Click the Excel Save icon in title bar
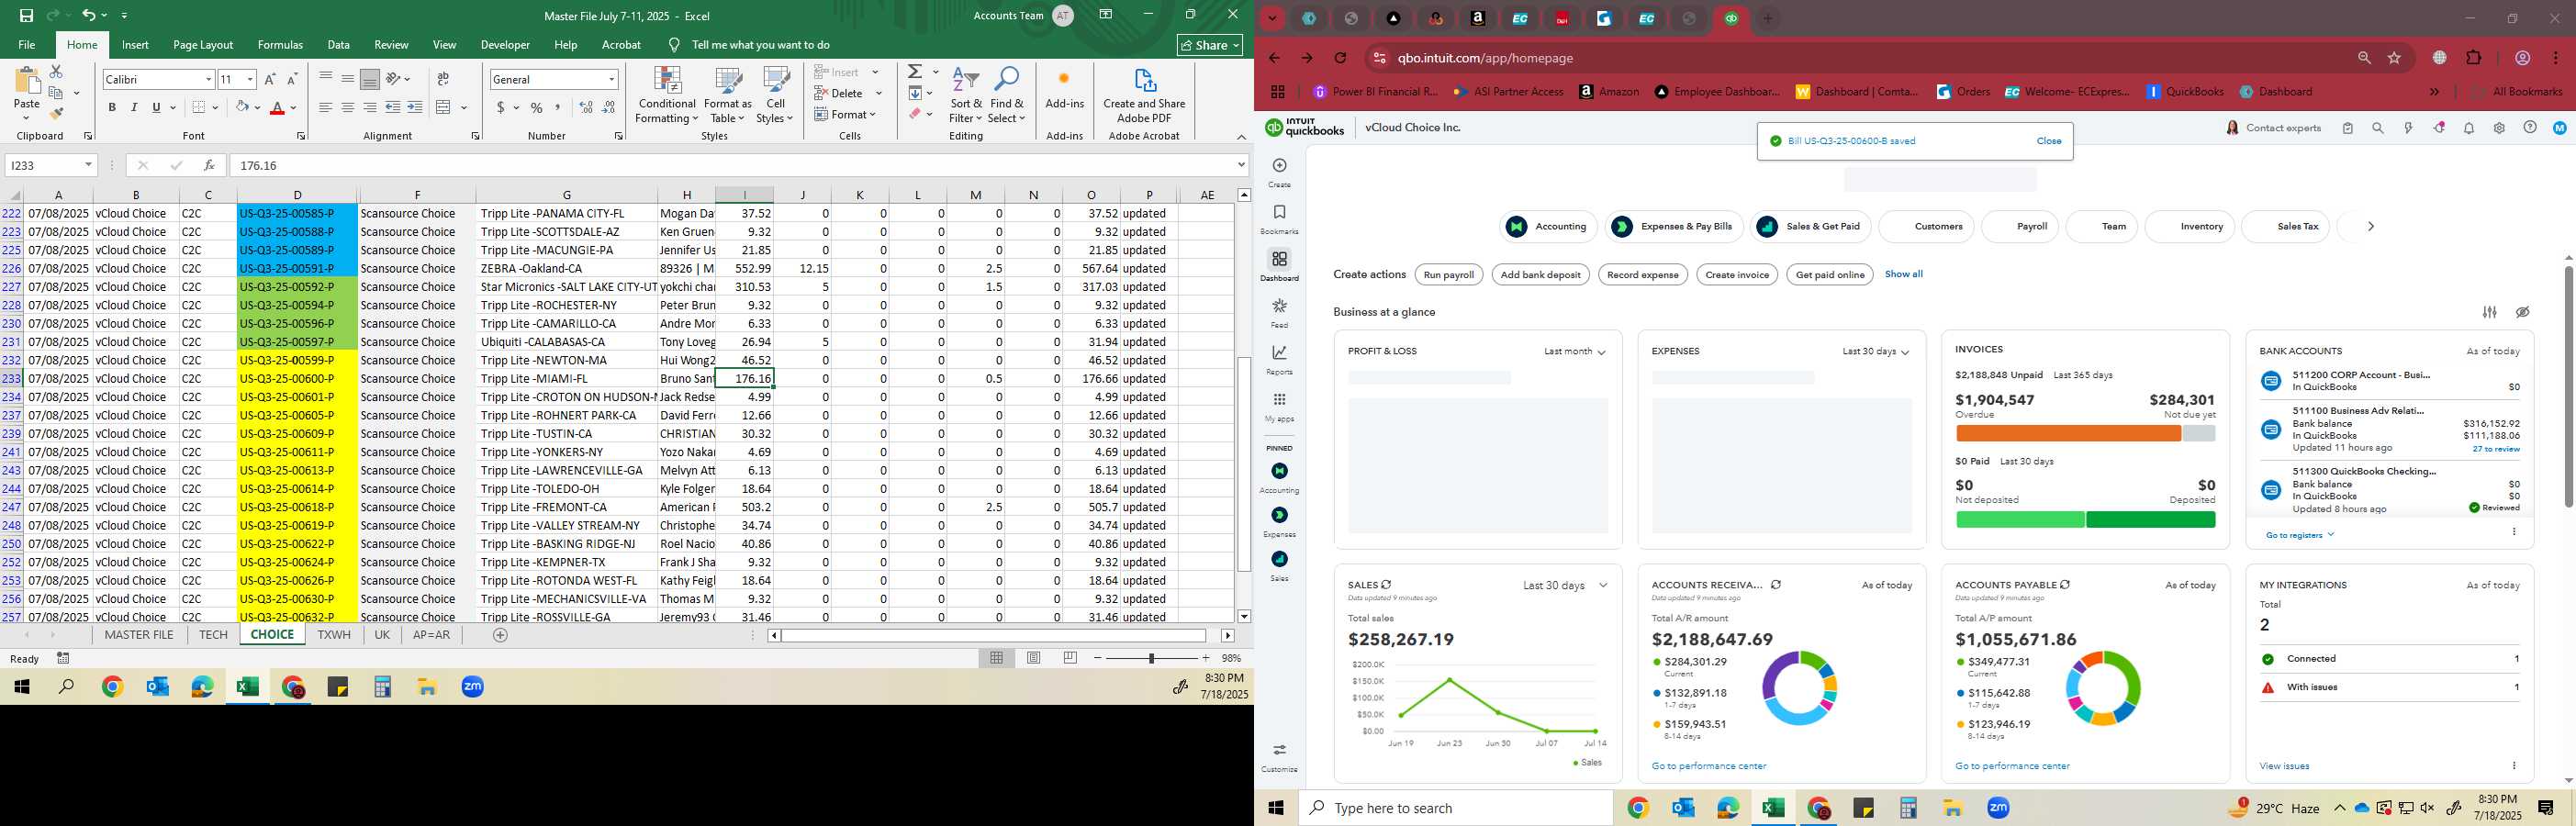Screen dimensions: 2576x826 point(26,15)
